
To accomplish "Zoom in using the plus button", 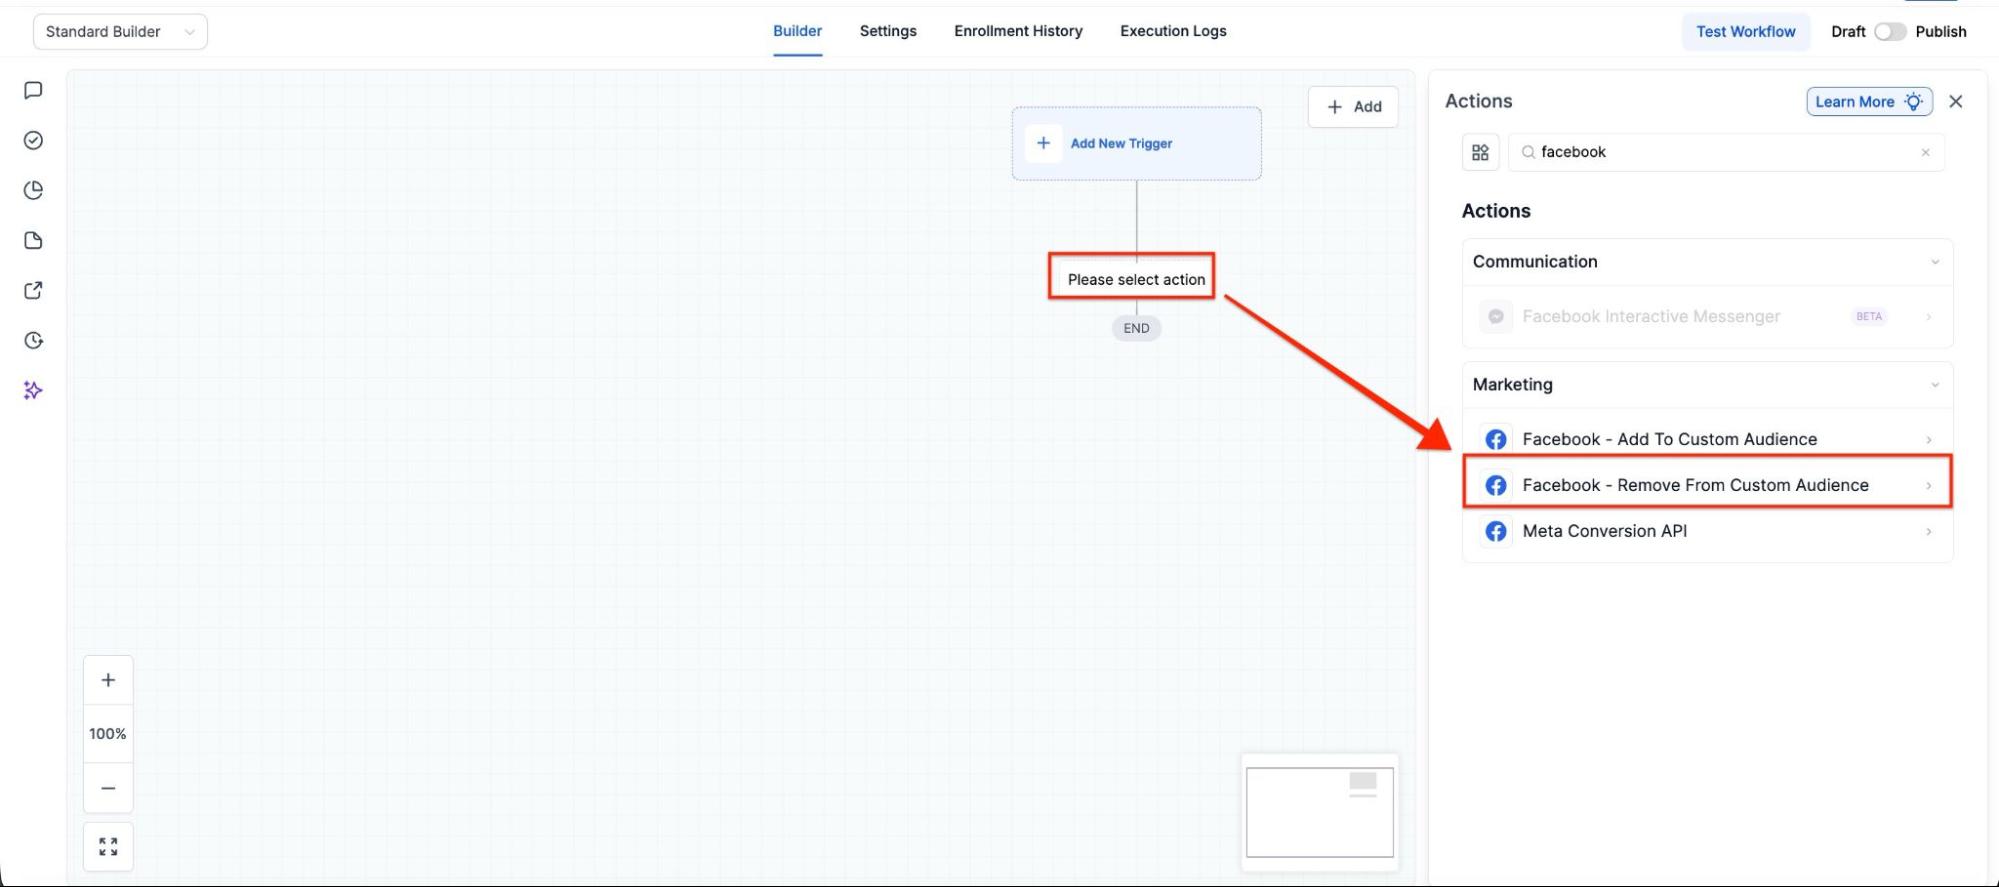I will [108, 681].
